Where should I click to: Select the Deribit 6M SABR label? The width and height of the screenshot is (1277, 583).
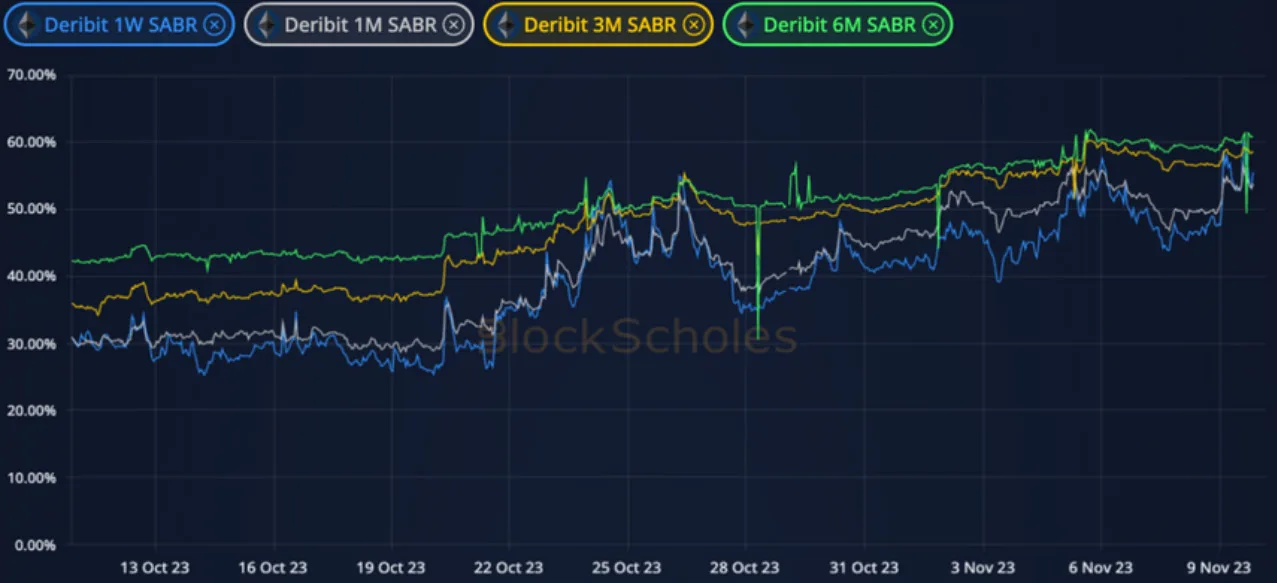click(x=839, y=25)
